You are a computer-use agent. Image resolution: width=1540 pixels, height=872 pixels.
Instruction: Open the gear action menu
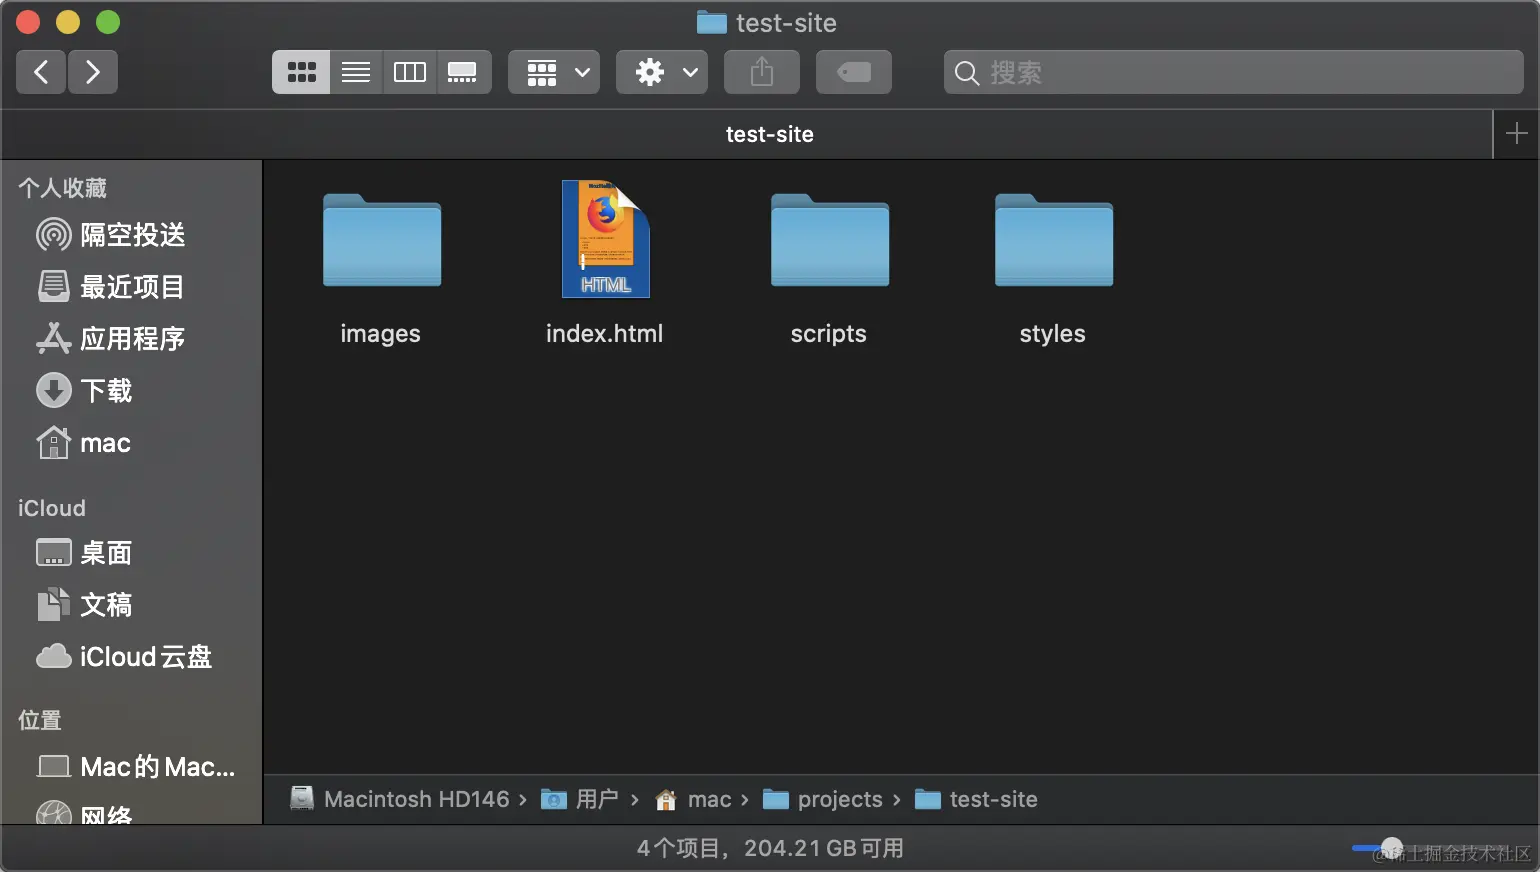click(662, 72)
